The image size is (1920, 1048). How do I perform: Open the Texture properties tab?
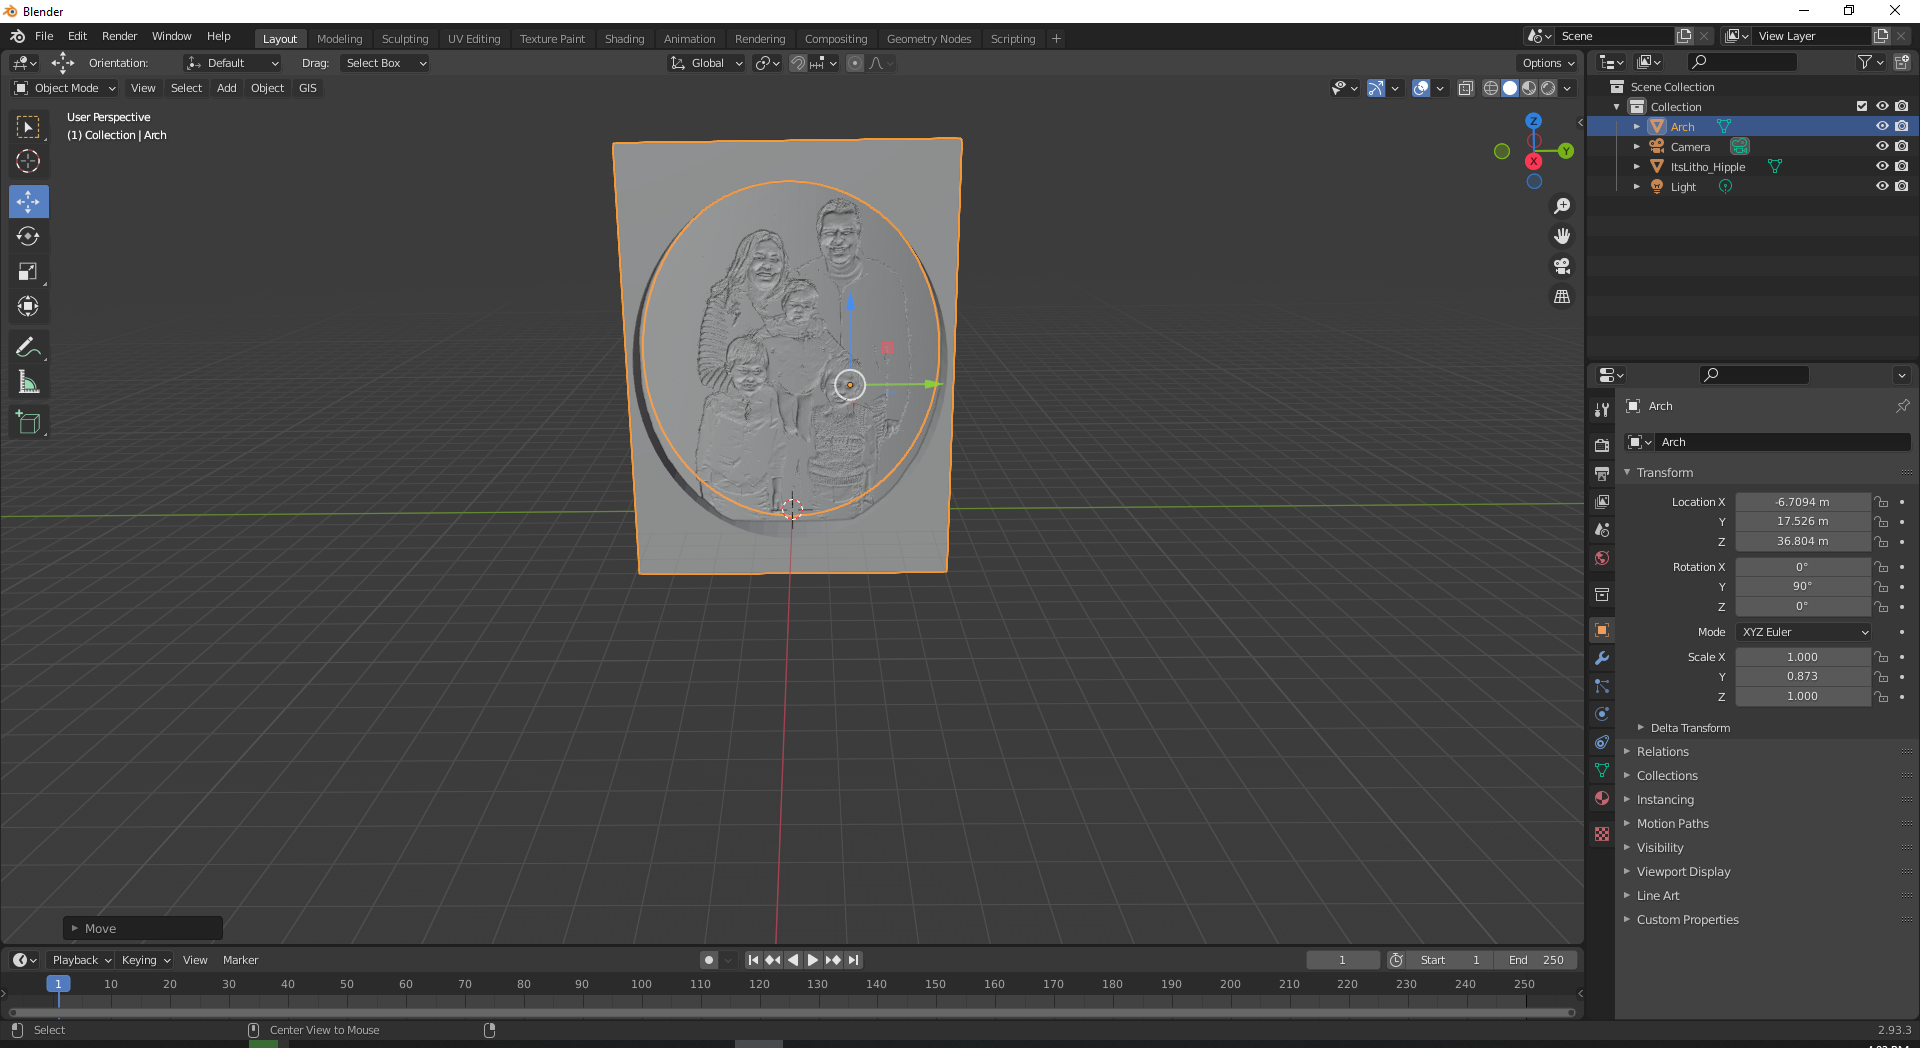point(1602,833)
